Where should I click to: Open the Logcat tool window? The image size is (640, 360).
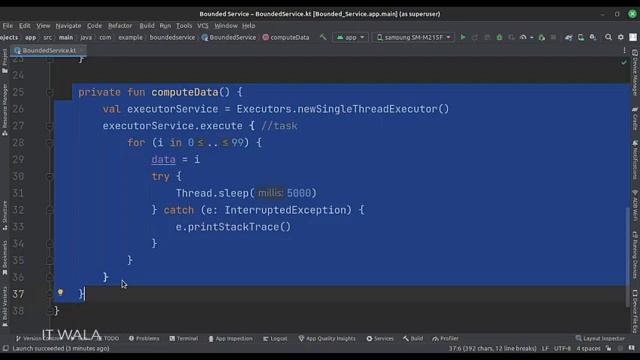click(275, 338)
